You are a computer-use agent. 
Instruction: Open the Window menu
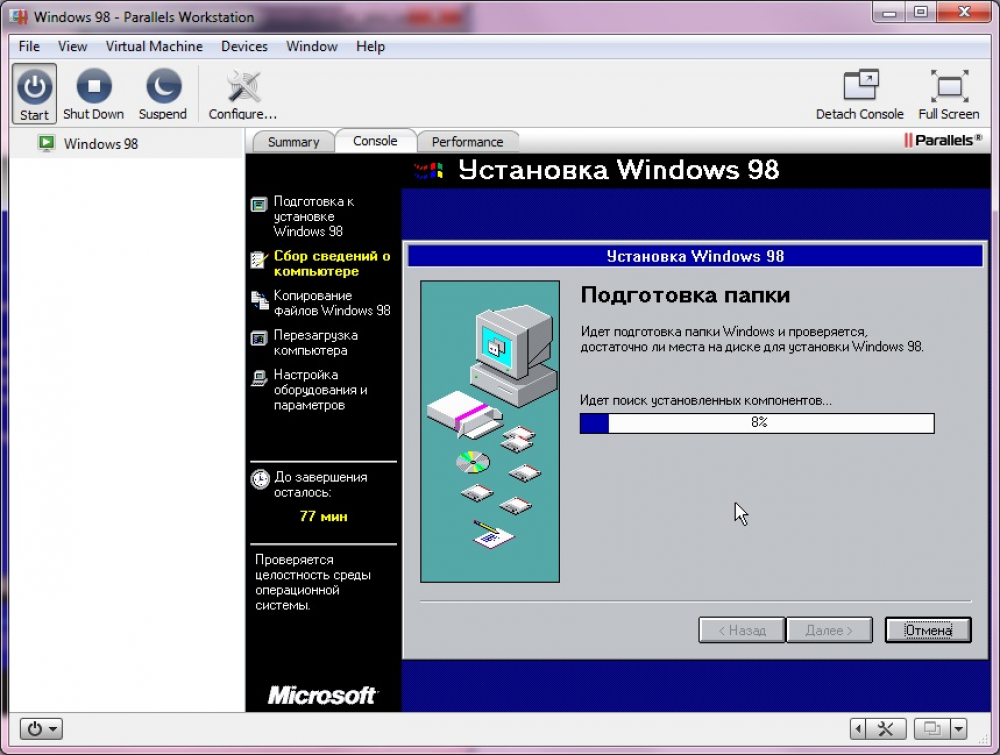[x=311, y=47]
